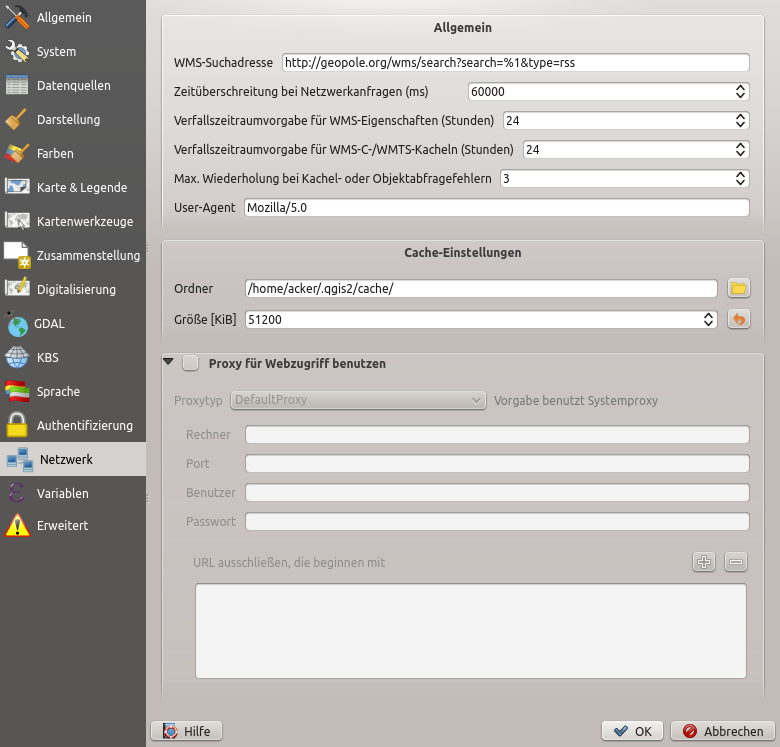
Task: Click the reset cache size icon
Action: [738, 320]
